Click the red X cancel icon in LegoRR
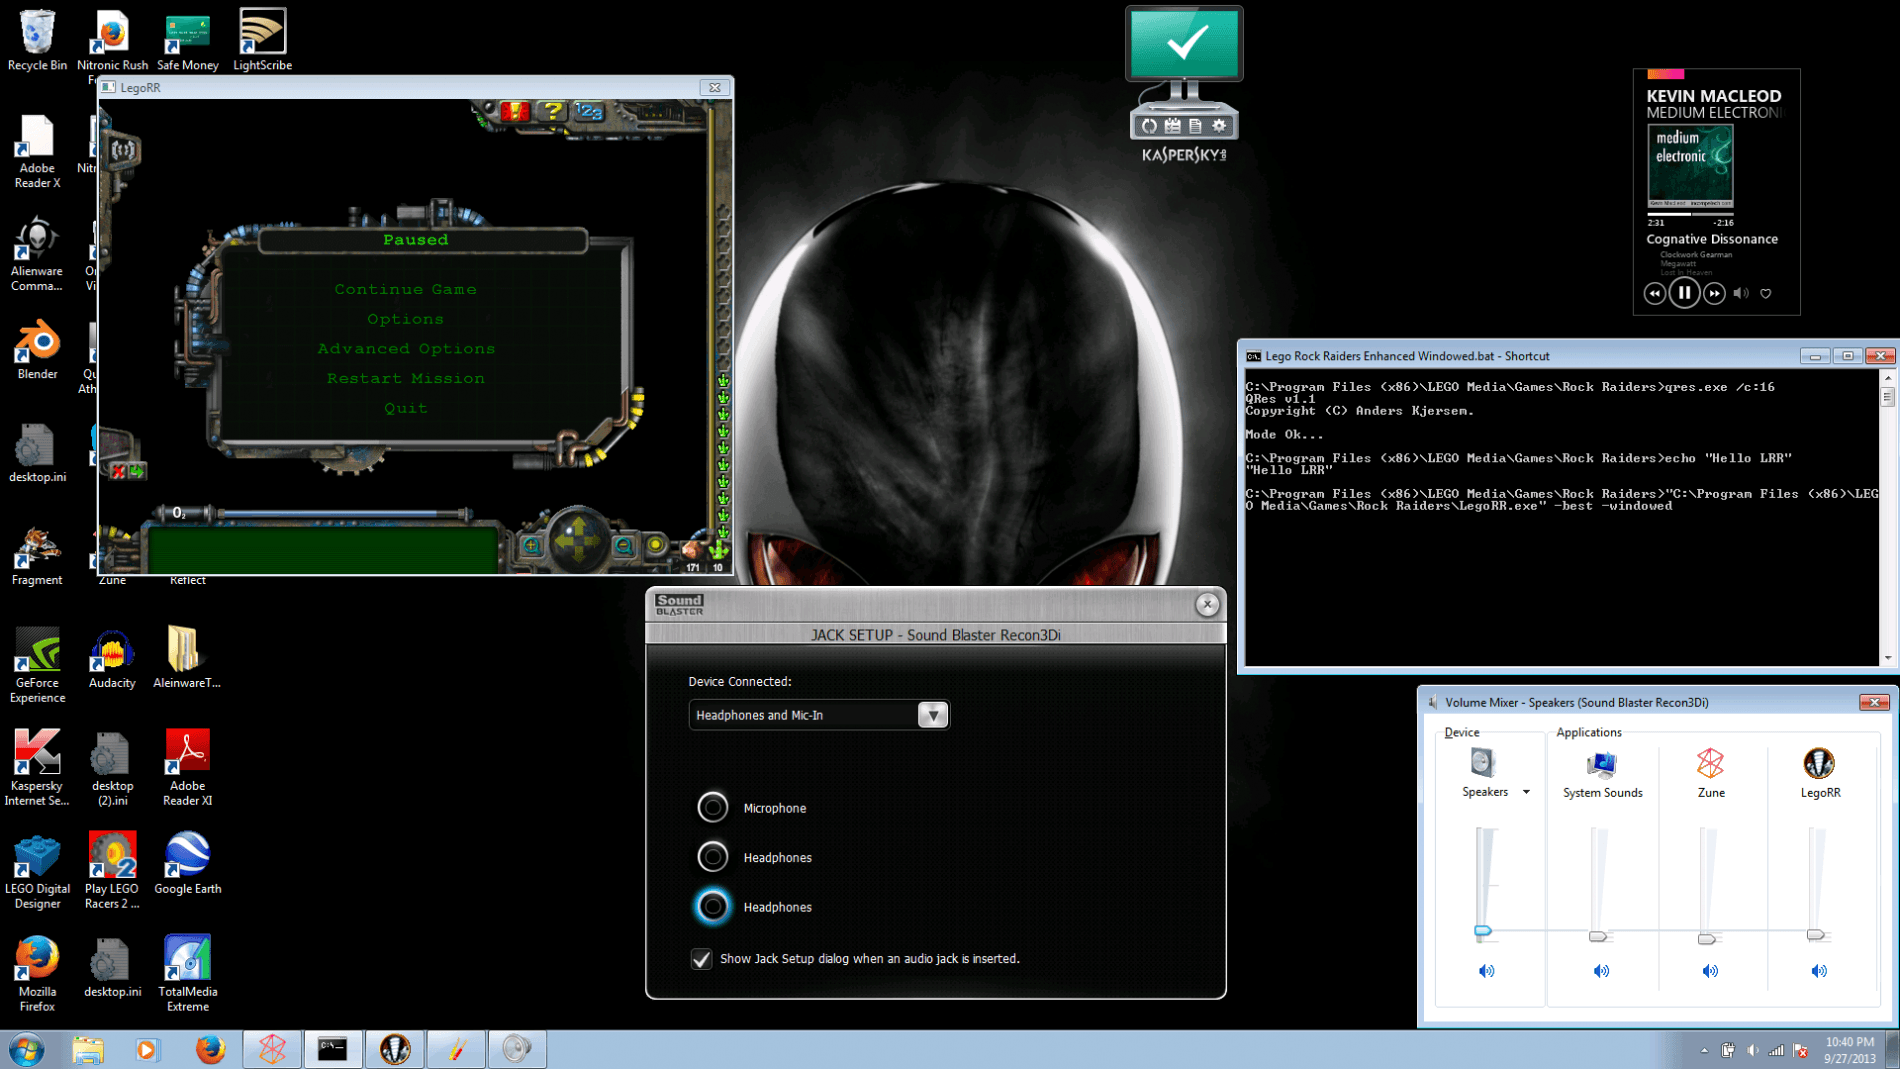Viewport: 1900px width, 1069px height. [118, 471]
